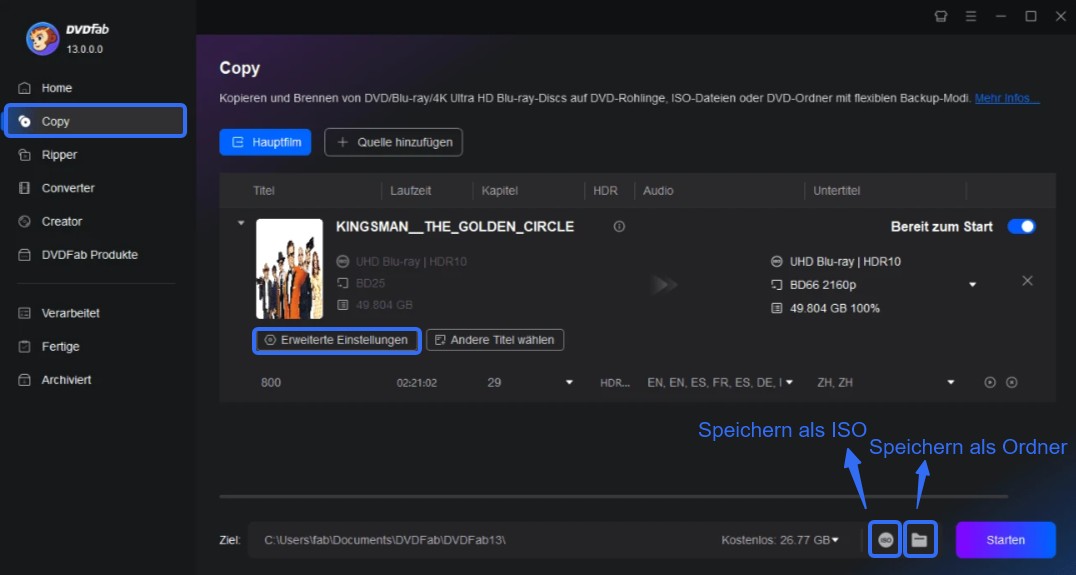
Task: Click the Copy page heading
Action: pos(239,68)
